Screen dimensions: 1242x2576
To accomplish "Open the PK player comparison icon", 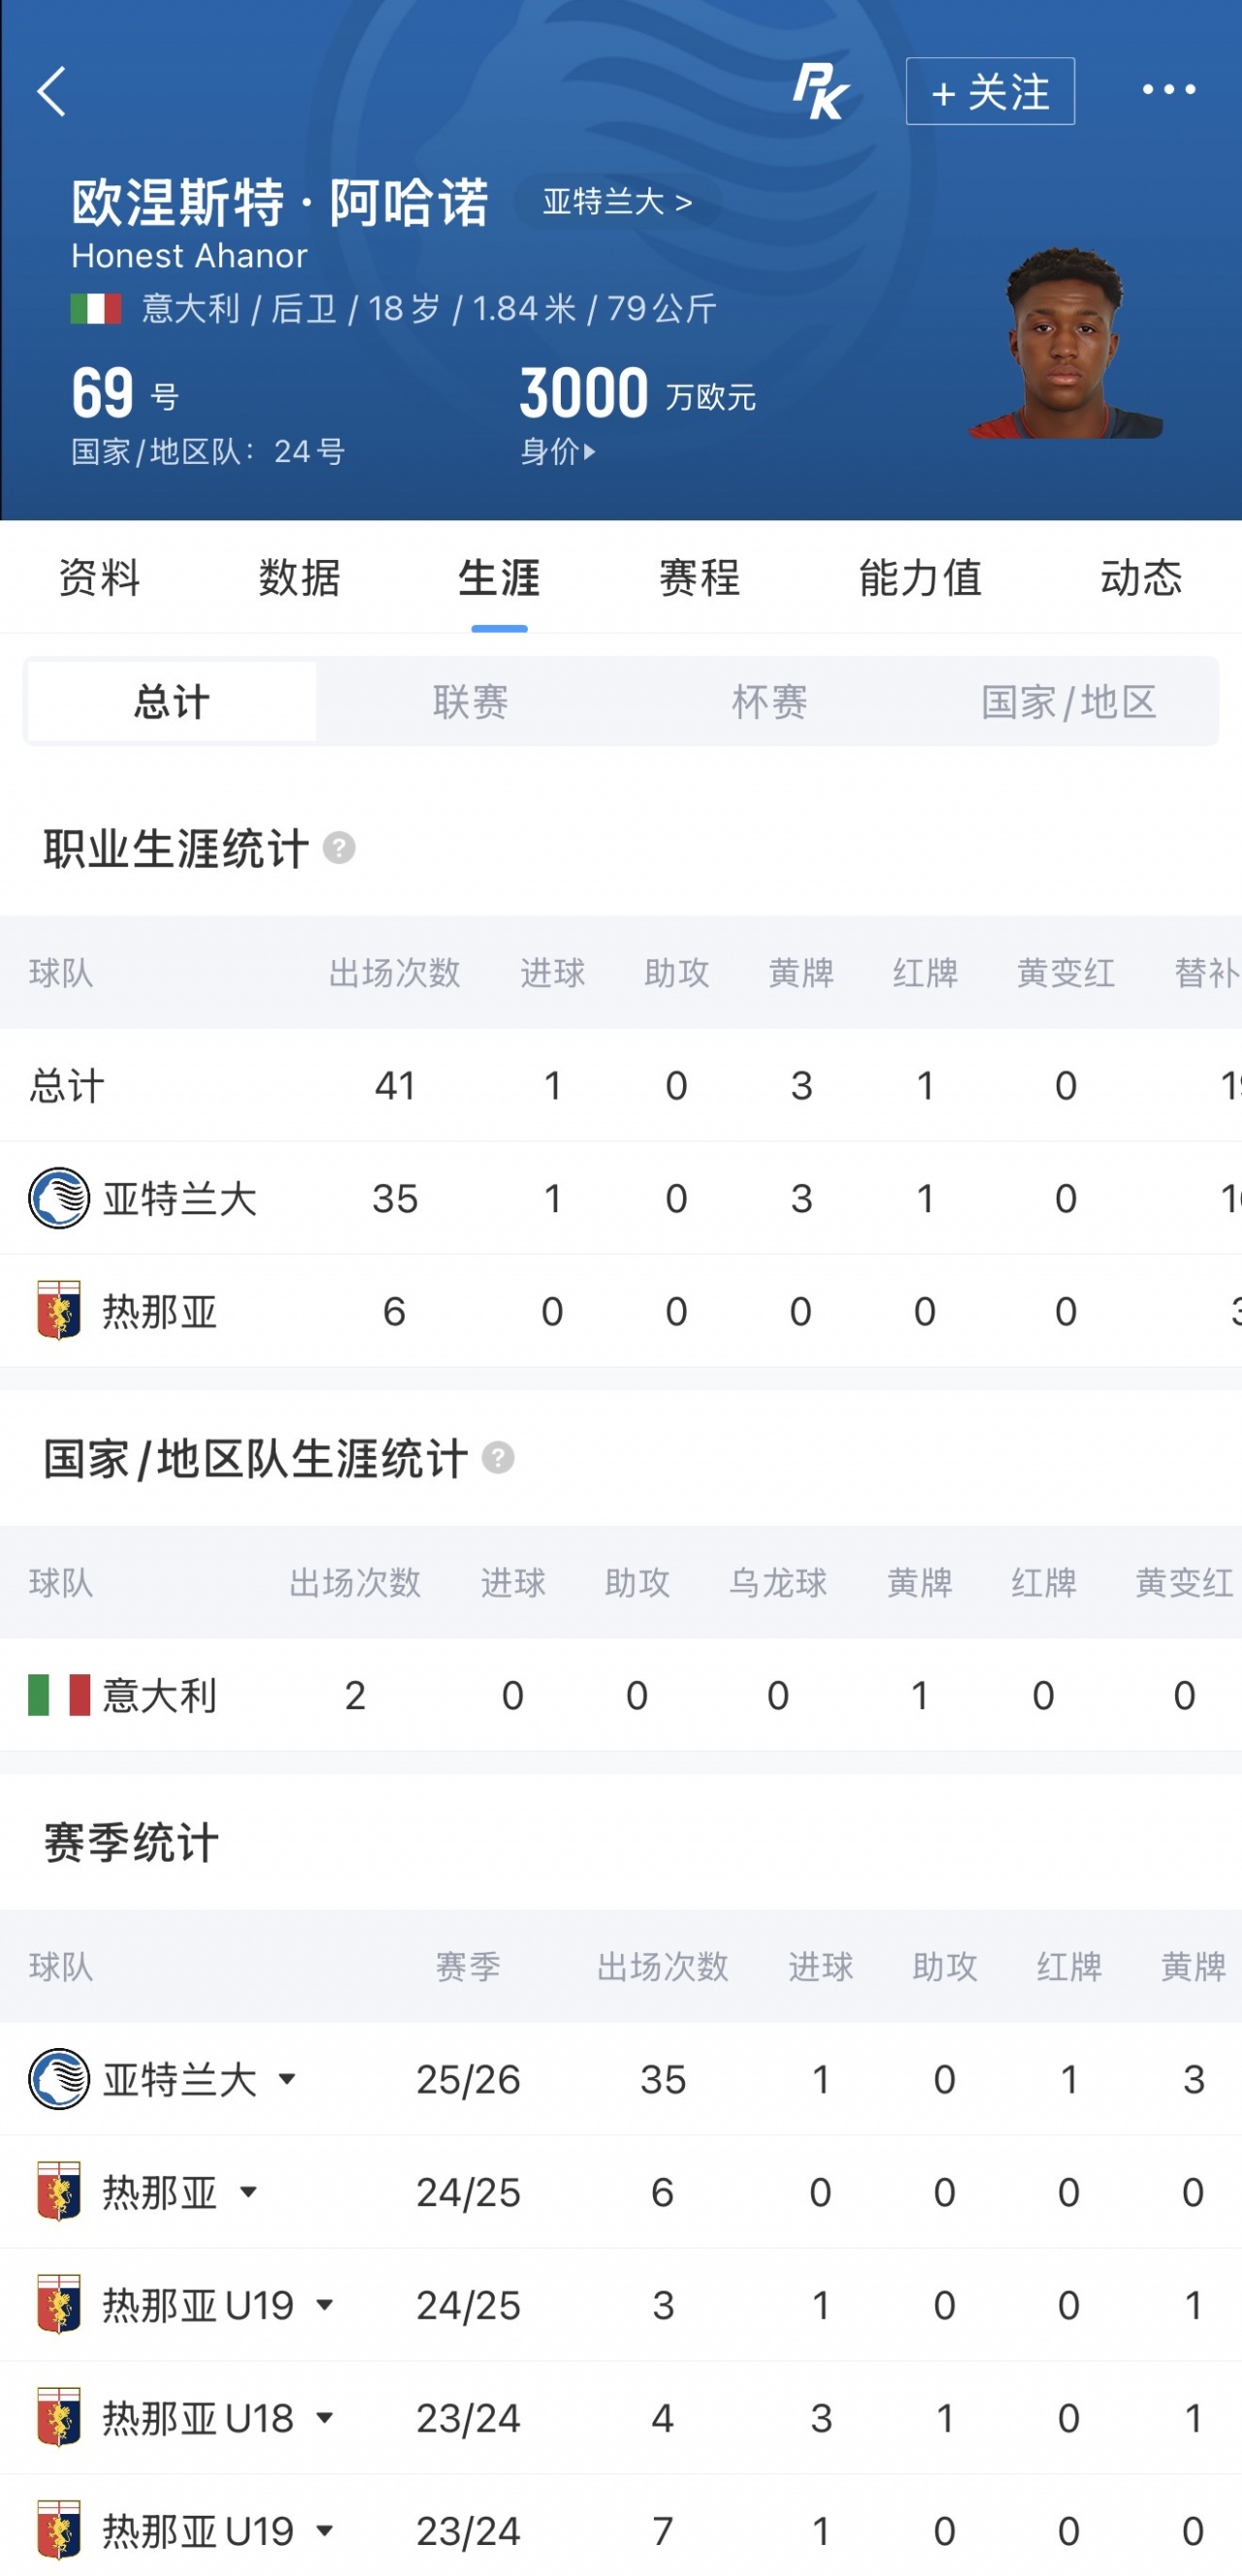I will click(820, 91).
